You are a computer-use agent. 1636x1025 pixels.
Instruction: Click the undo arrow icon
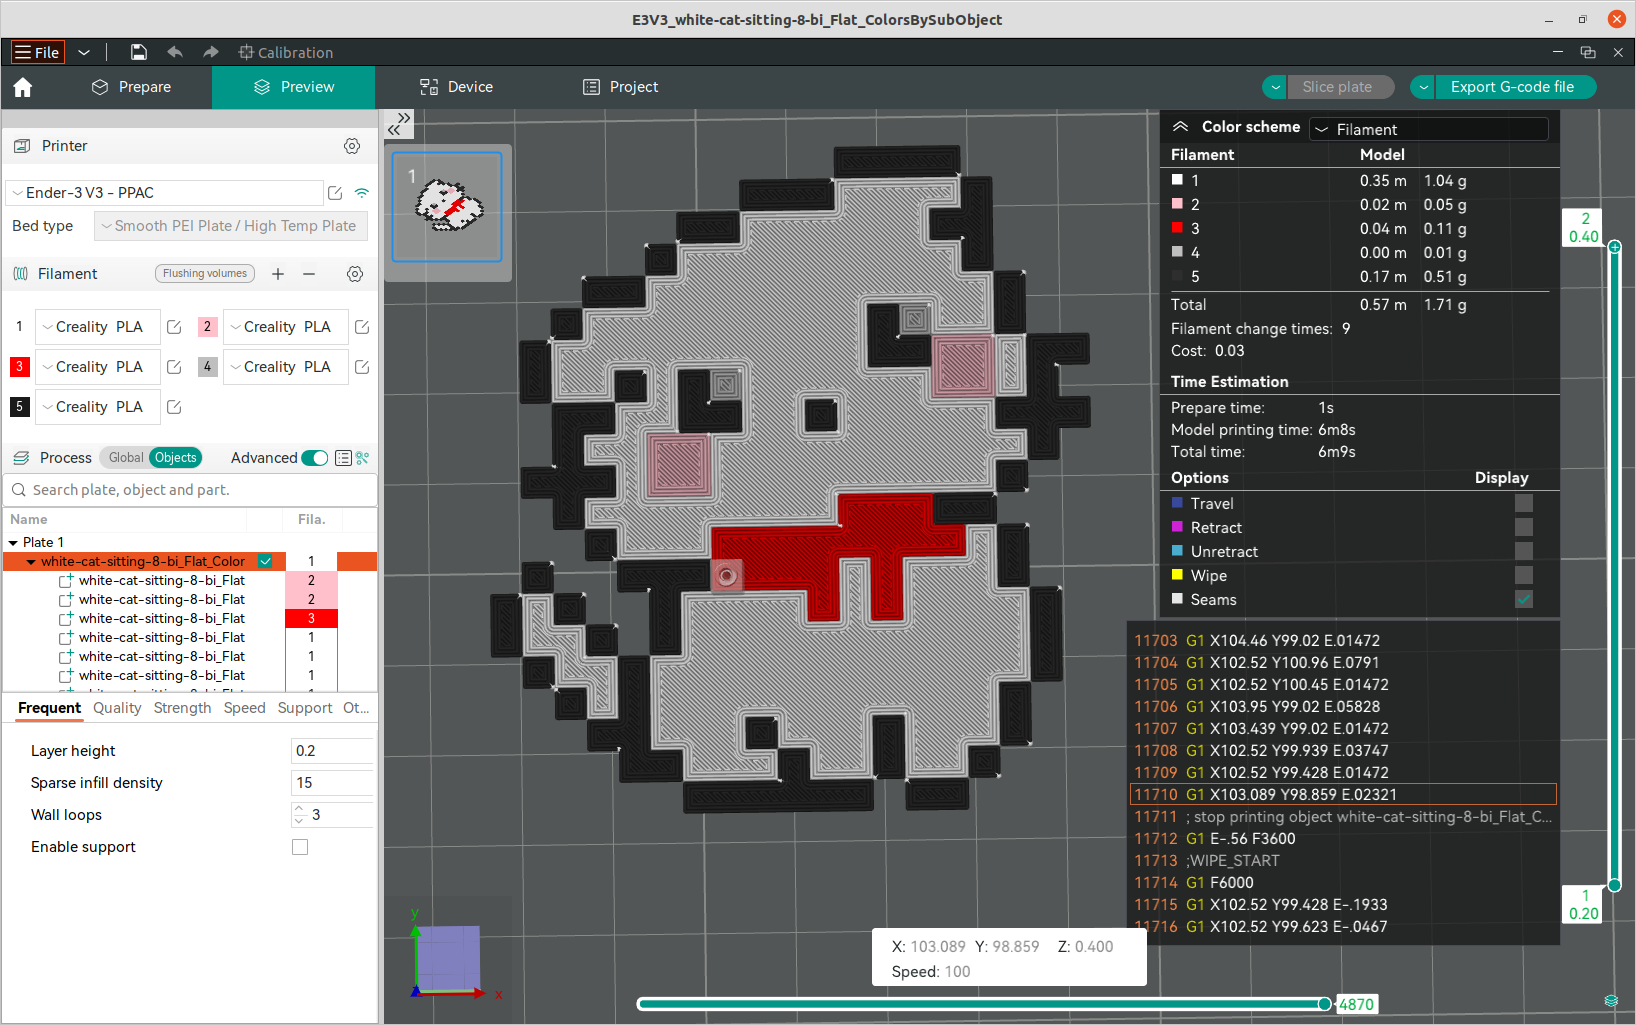(x=175, y=52)
